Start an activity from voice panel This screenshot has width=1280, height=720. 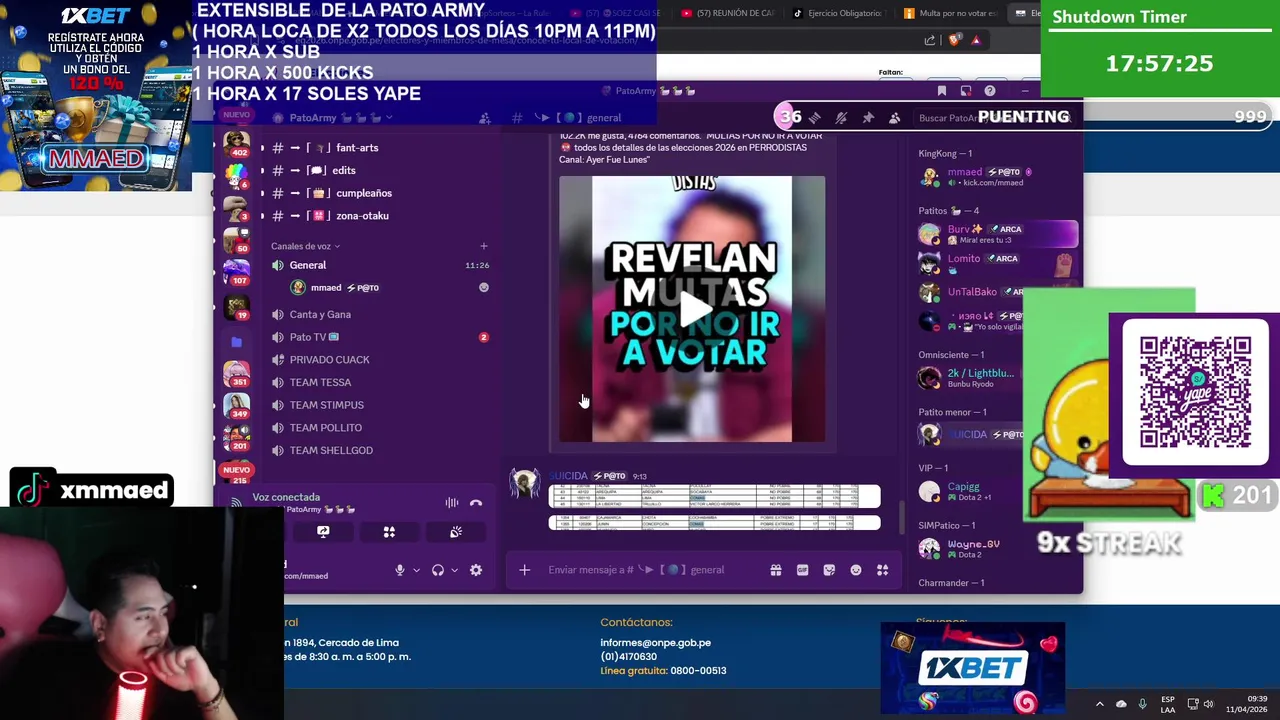click(x=389, y=532)
